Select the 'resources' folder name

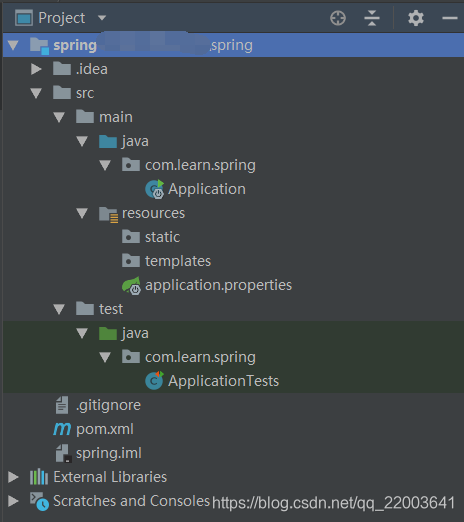[153, 213]
